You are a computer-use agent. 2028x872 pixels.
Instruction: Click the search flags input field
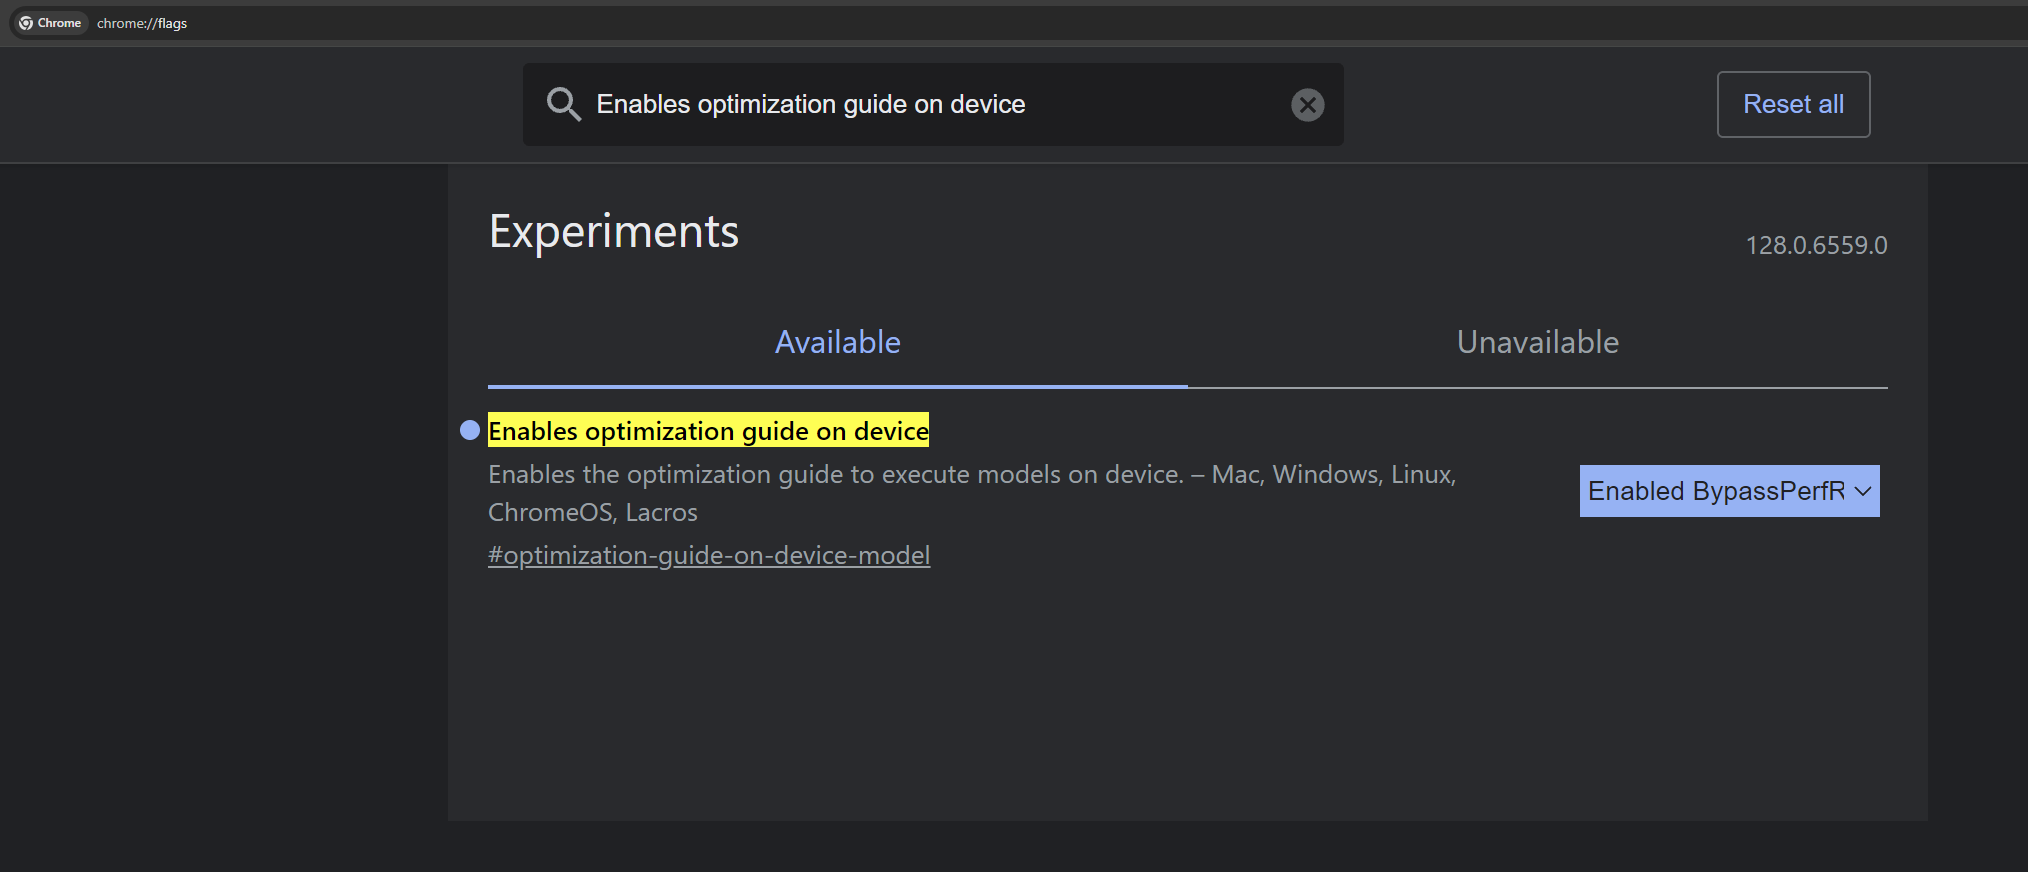coord(935,104)
